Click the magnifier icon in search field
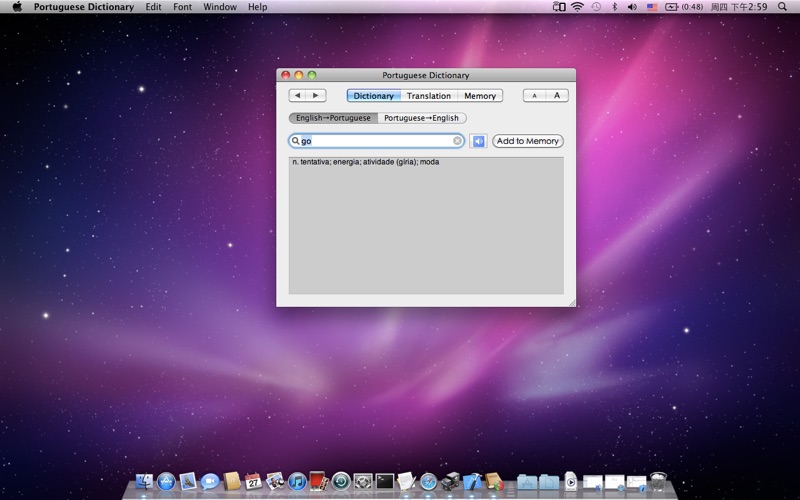Viewport: 800px width, 500px height. (295, 141)
